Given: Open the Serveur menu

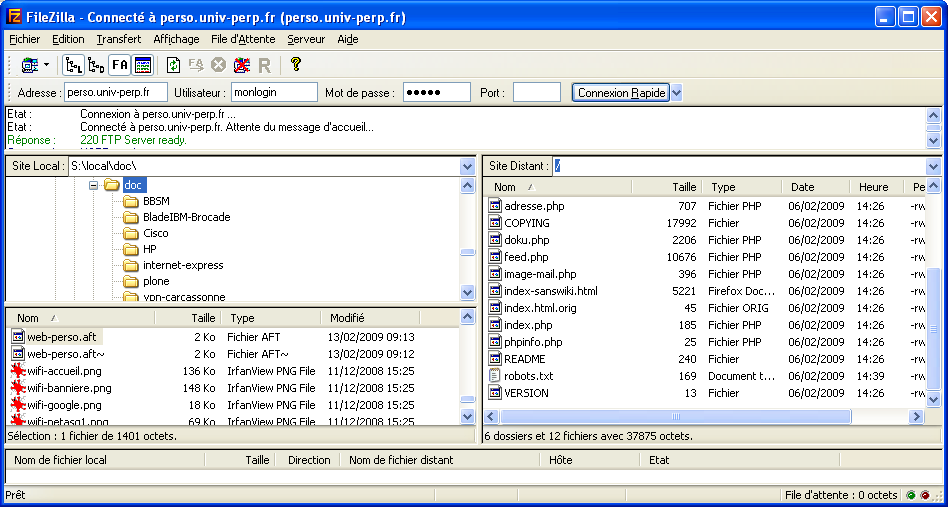Looking at the screenshot, I should (305, 39).
